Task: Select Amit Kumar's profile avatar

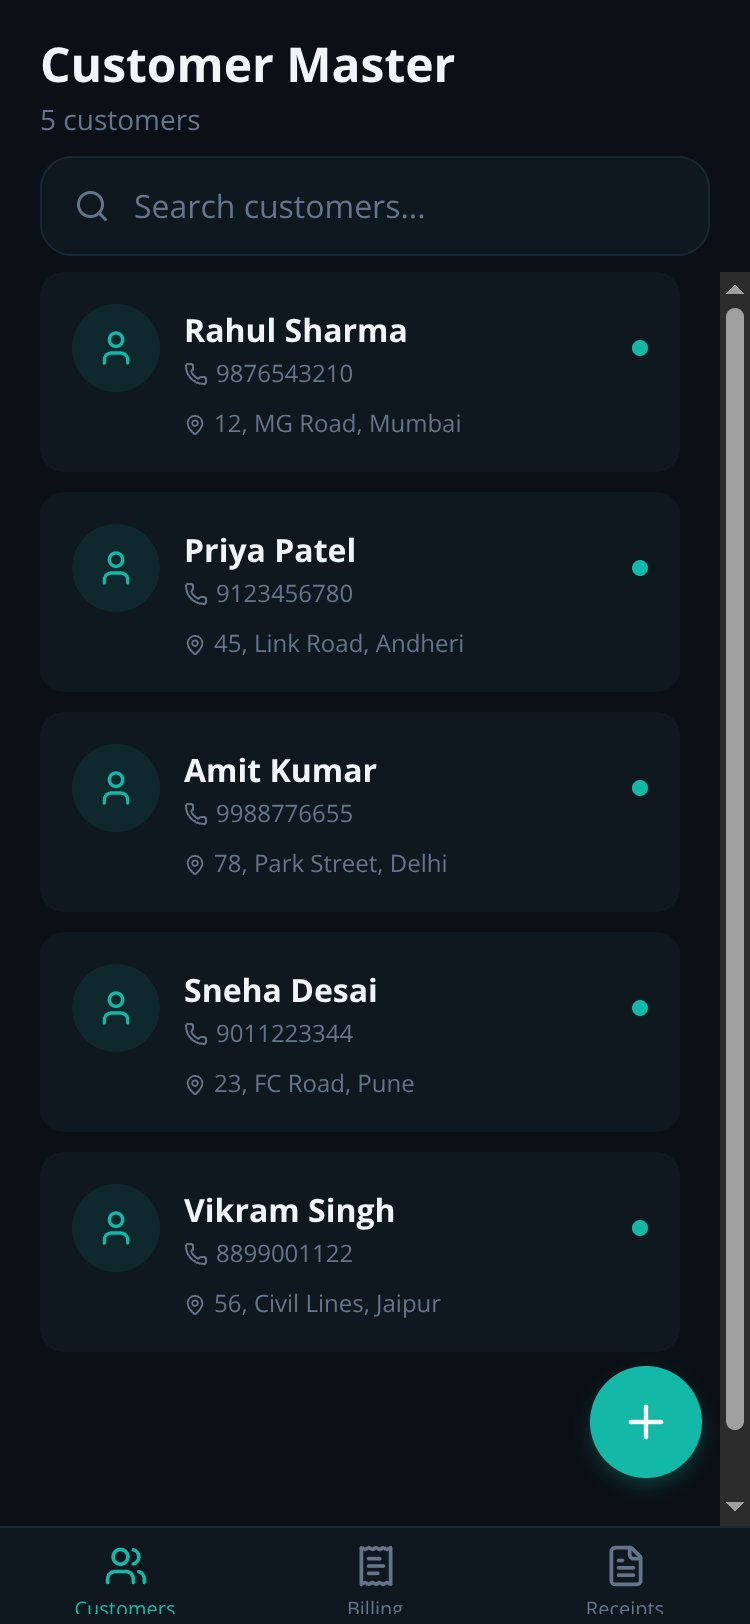Action: pos(116,788)
